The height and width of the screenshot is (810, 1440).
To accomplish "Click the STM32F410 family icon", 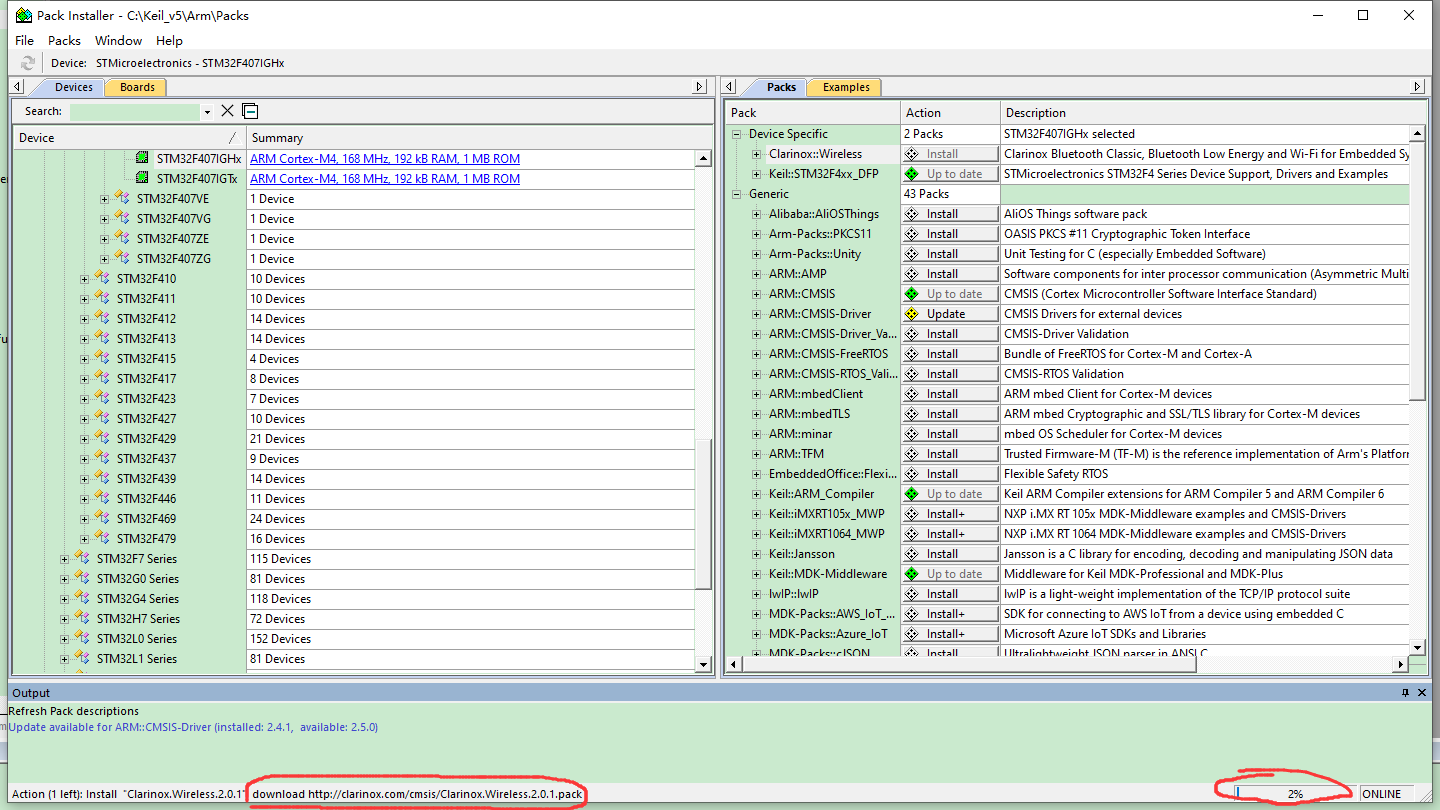I will [x=102, y=278].
